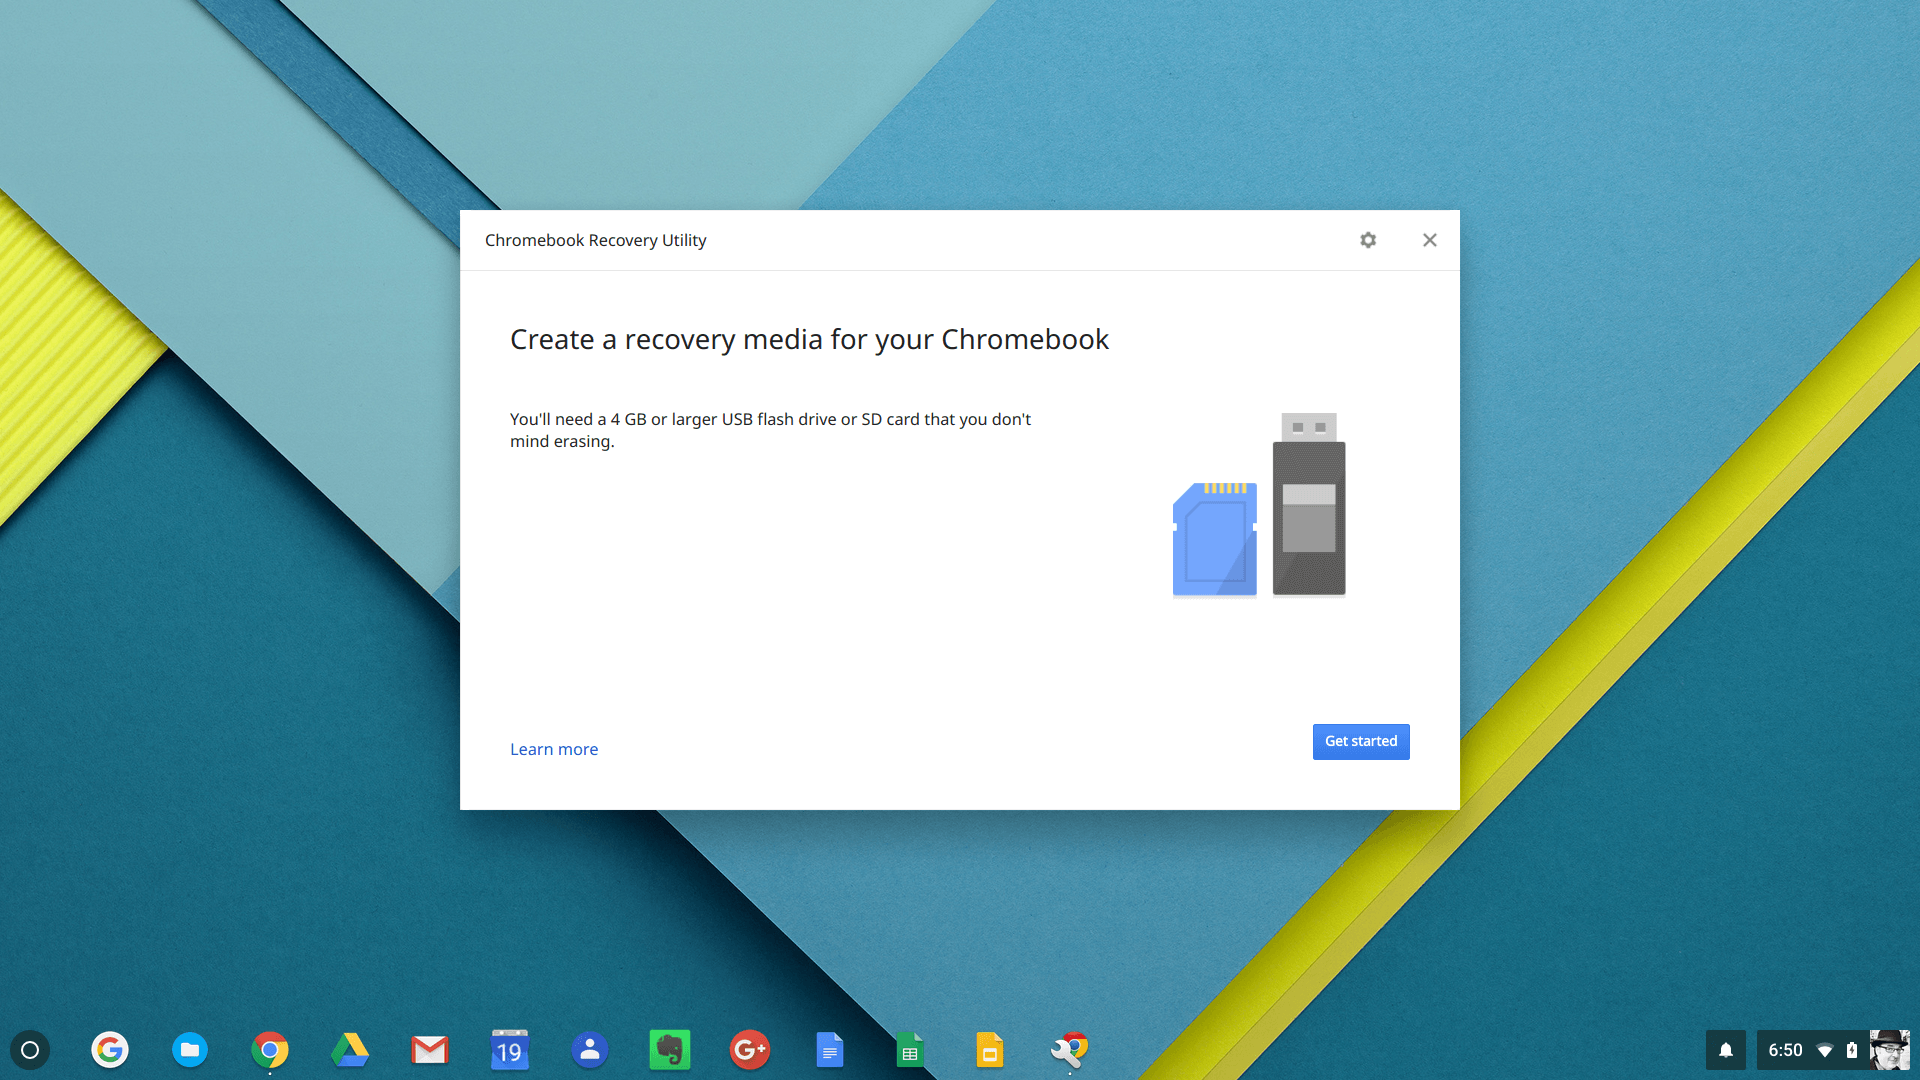
Task: Click the 'Chromebook Recovery Utility' window title
Action: click(x=596, y=240)
